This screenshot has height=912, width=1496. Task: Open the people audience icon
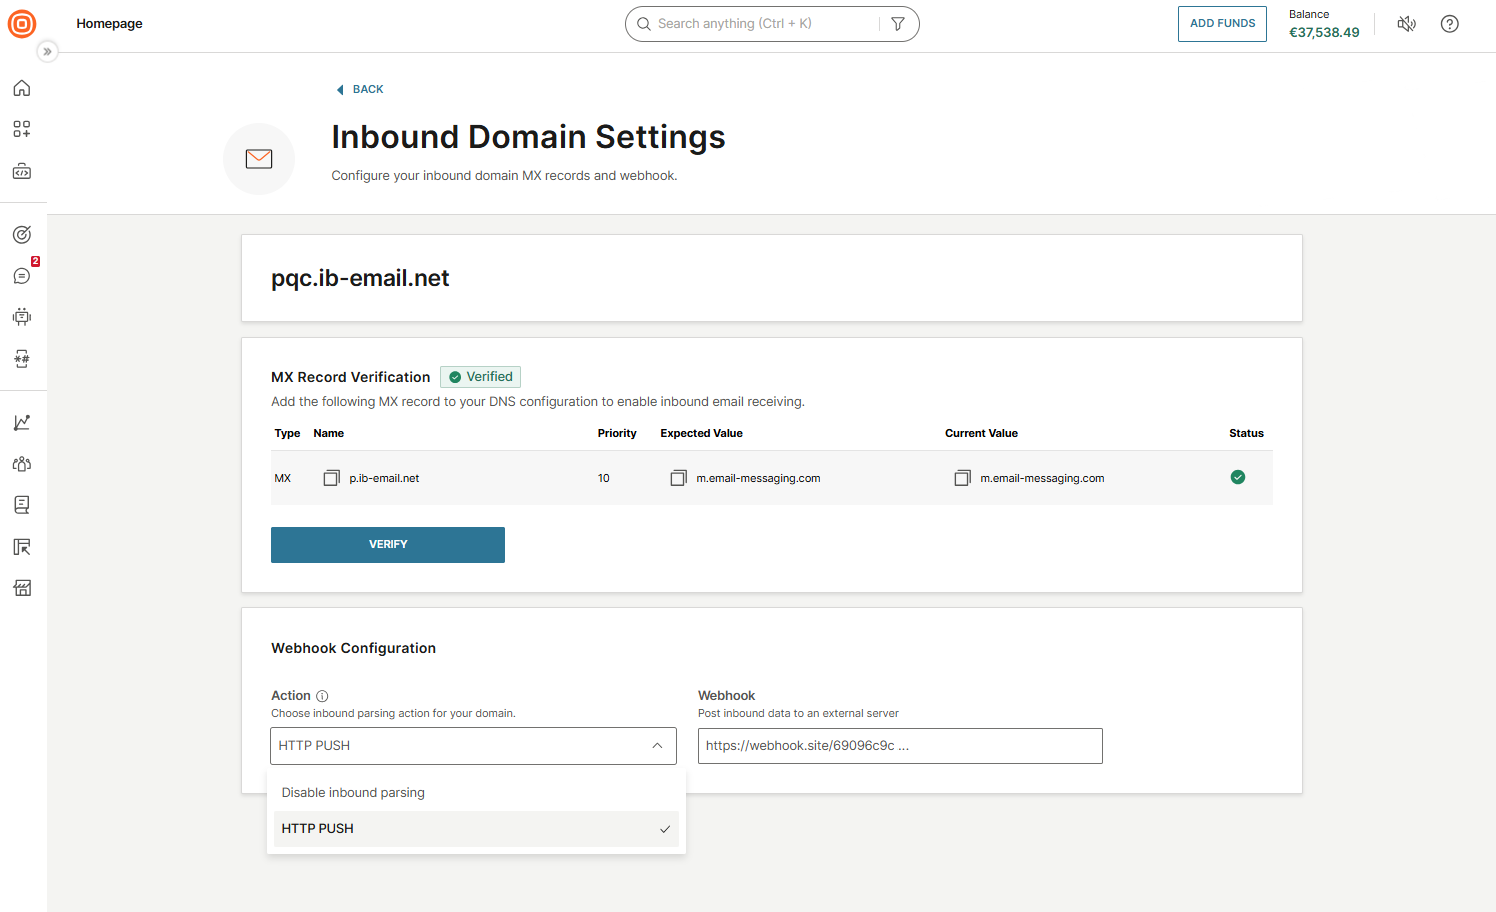click(22, 463)
